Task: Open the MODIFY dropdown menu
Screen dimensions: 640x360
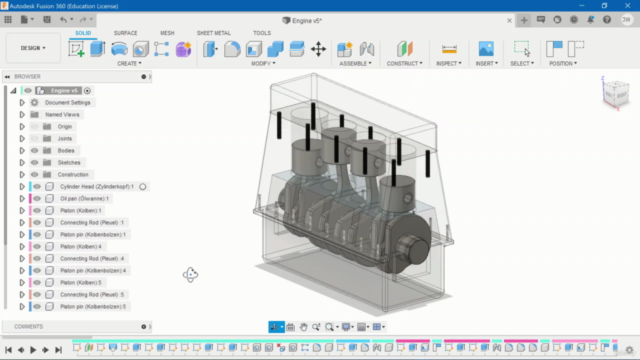Action: click(263, 64)
